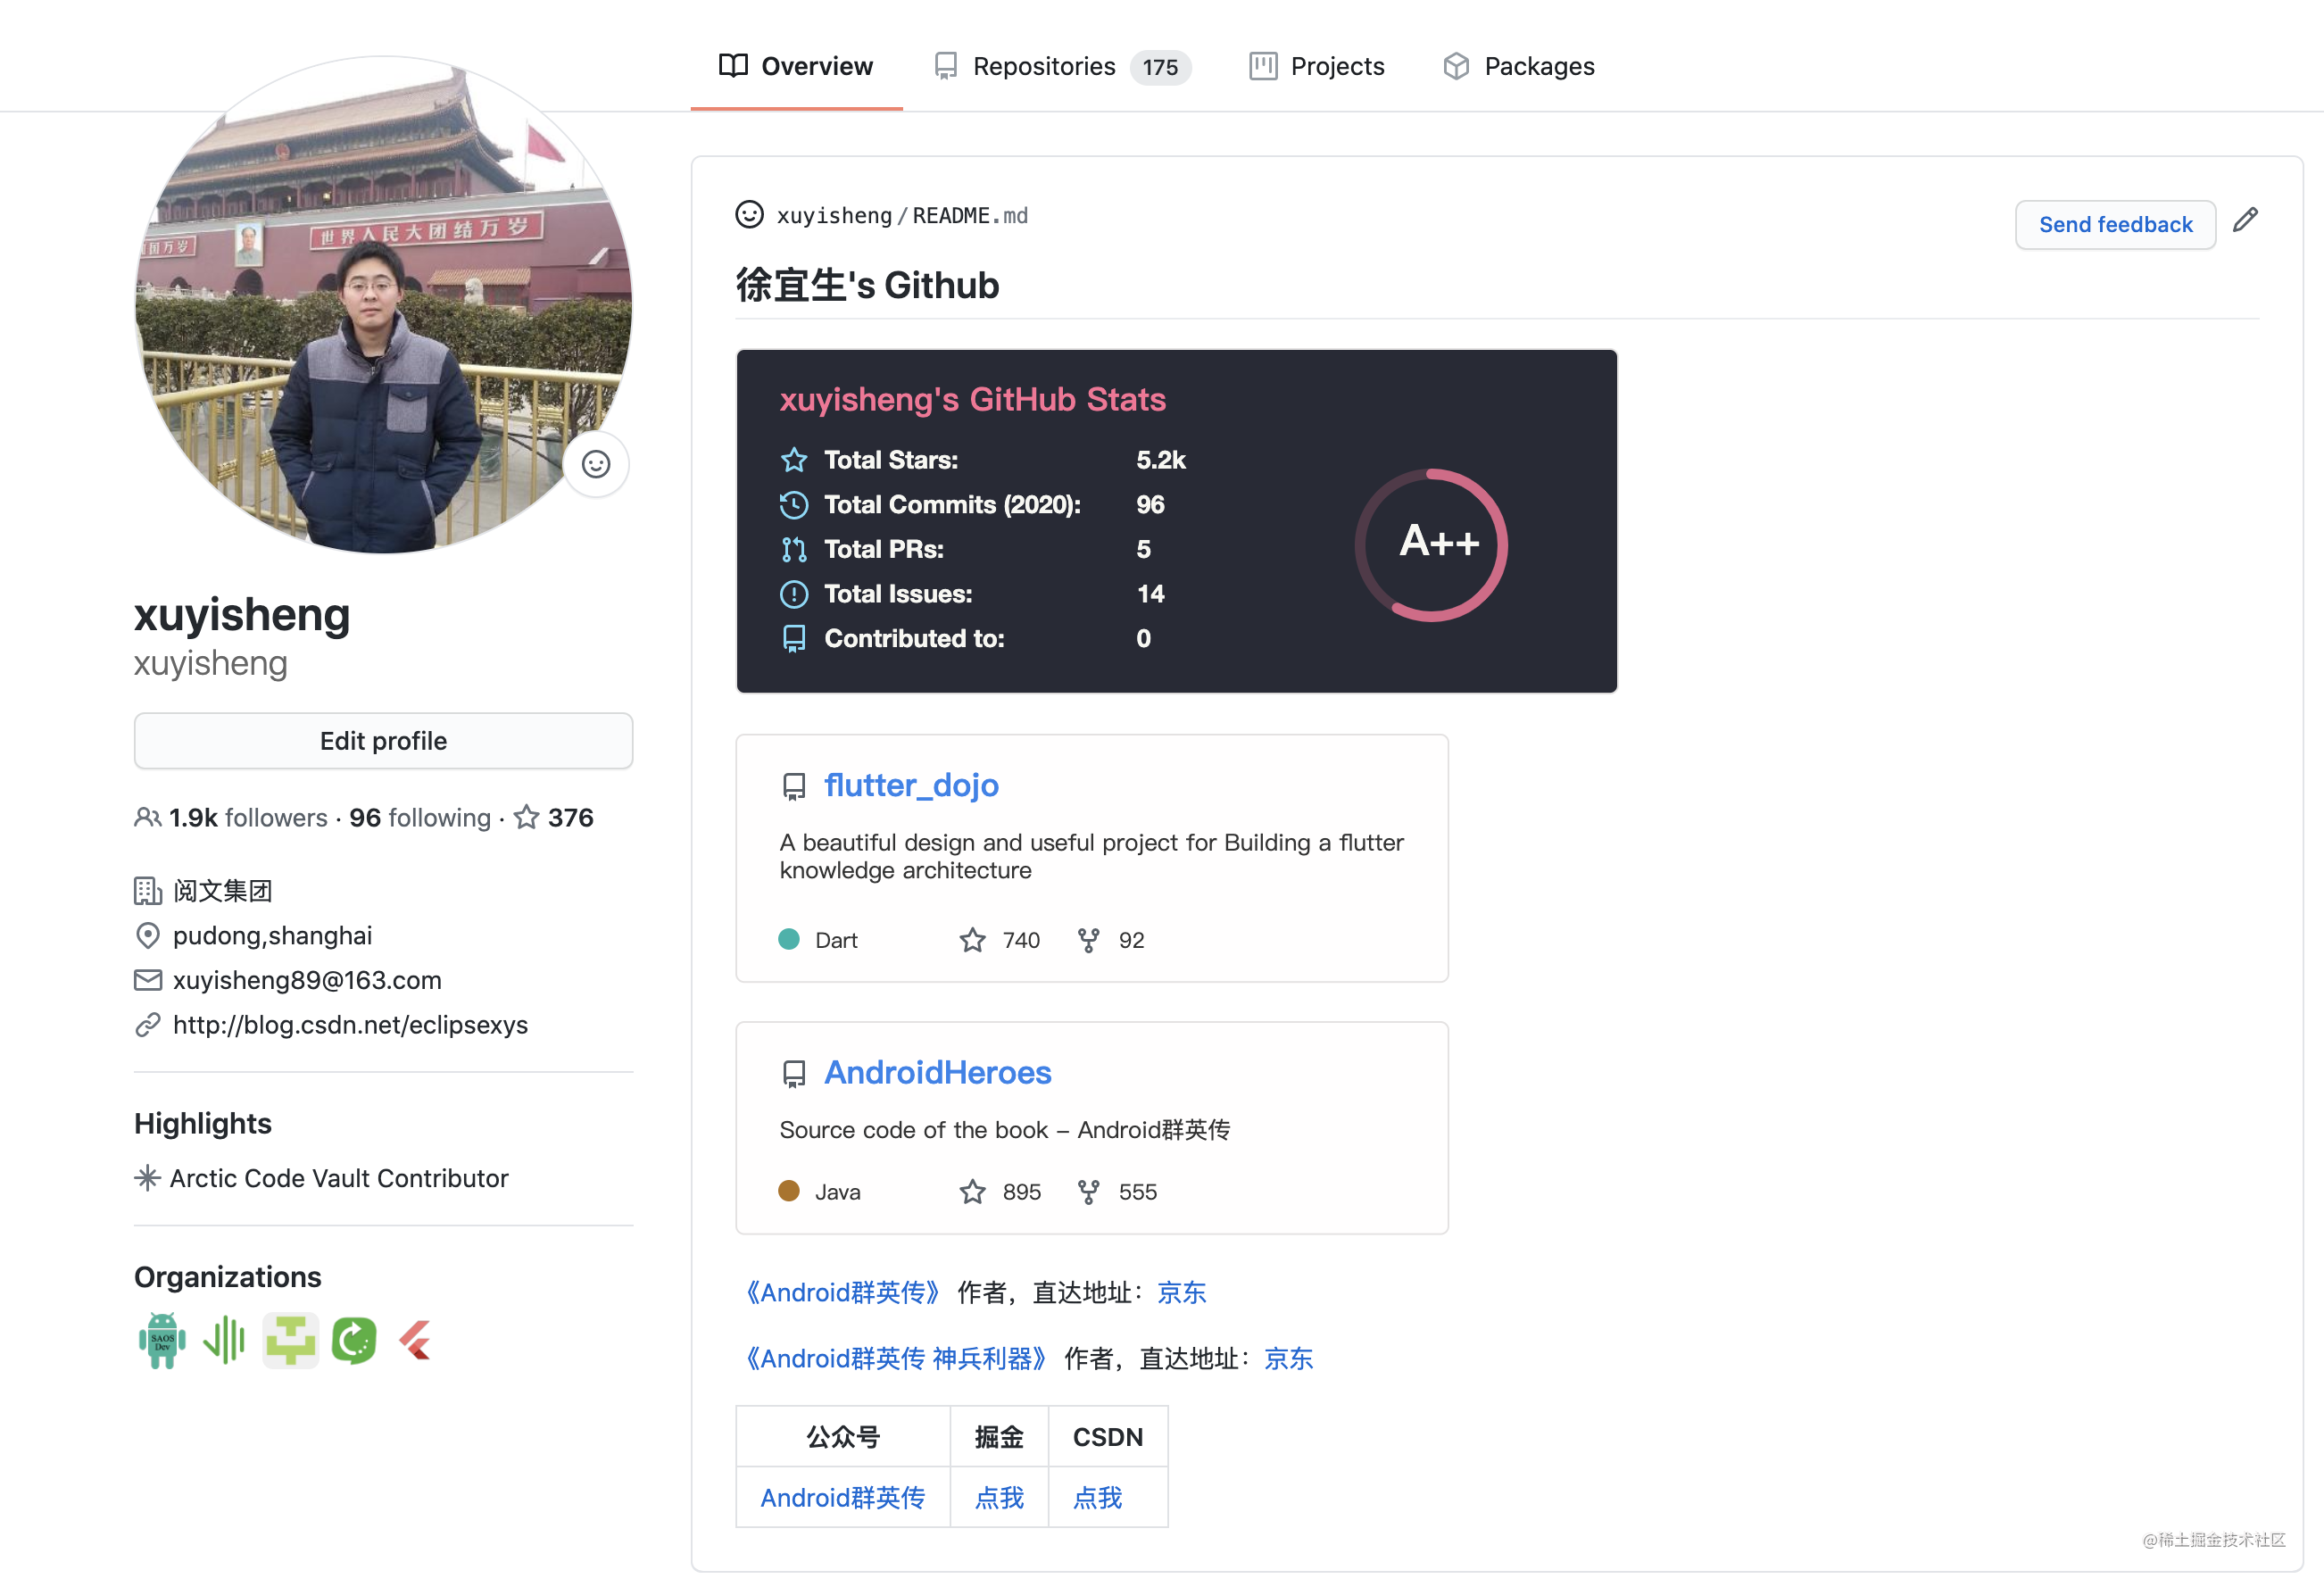
Task: Click the Java language color dot
Action: tap(789, 1191)
